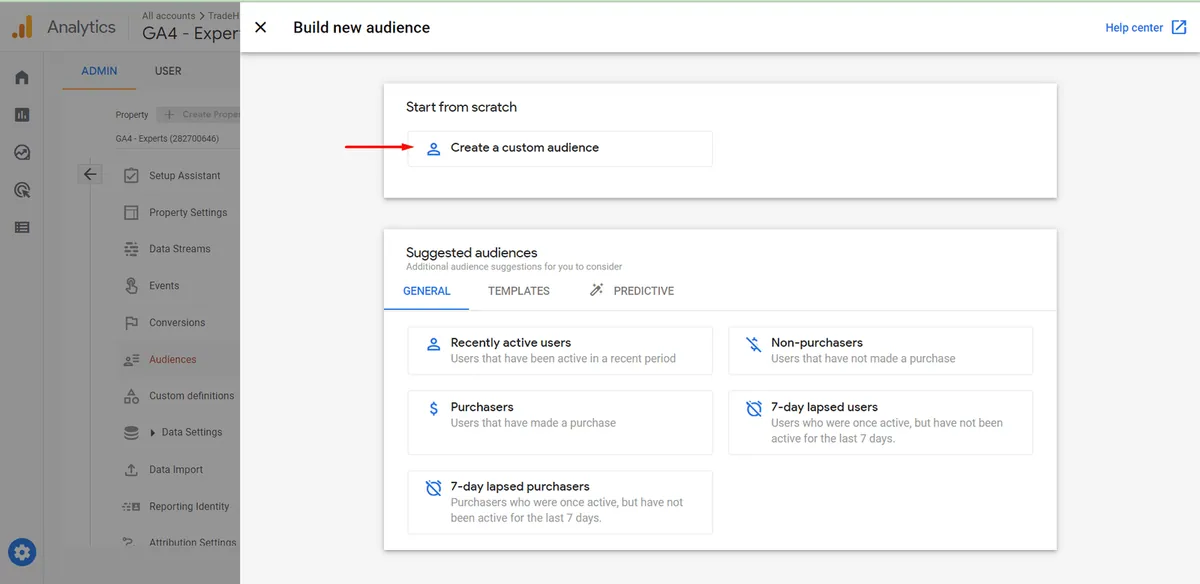Click the Google Analytics logo
This screenshot has height=584, width=1200.
pos(22,27)
